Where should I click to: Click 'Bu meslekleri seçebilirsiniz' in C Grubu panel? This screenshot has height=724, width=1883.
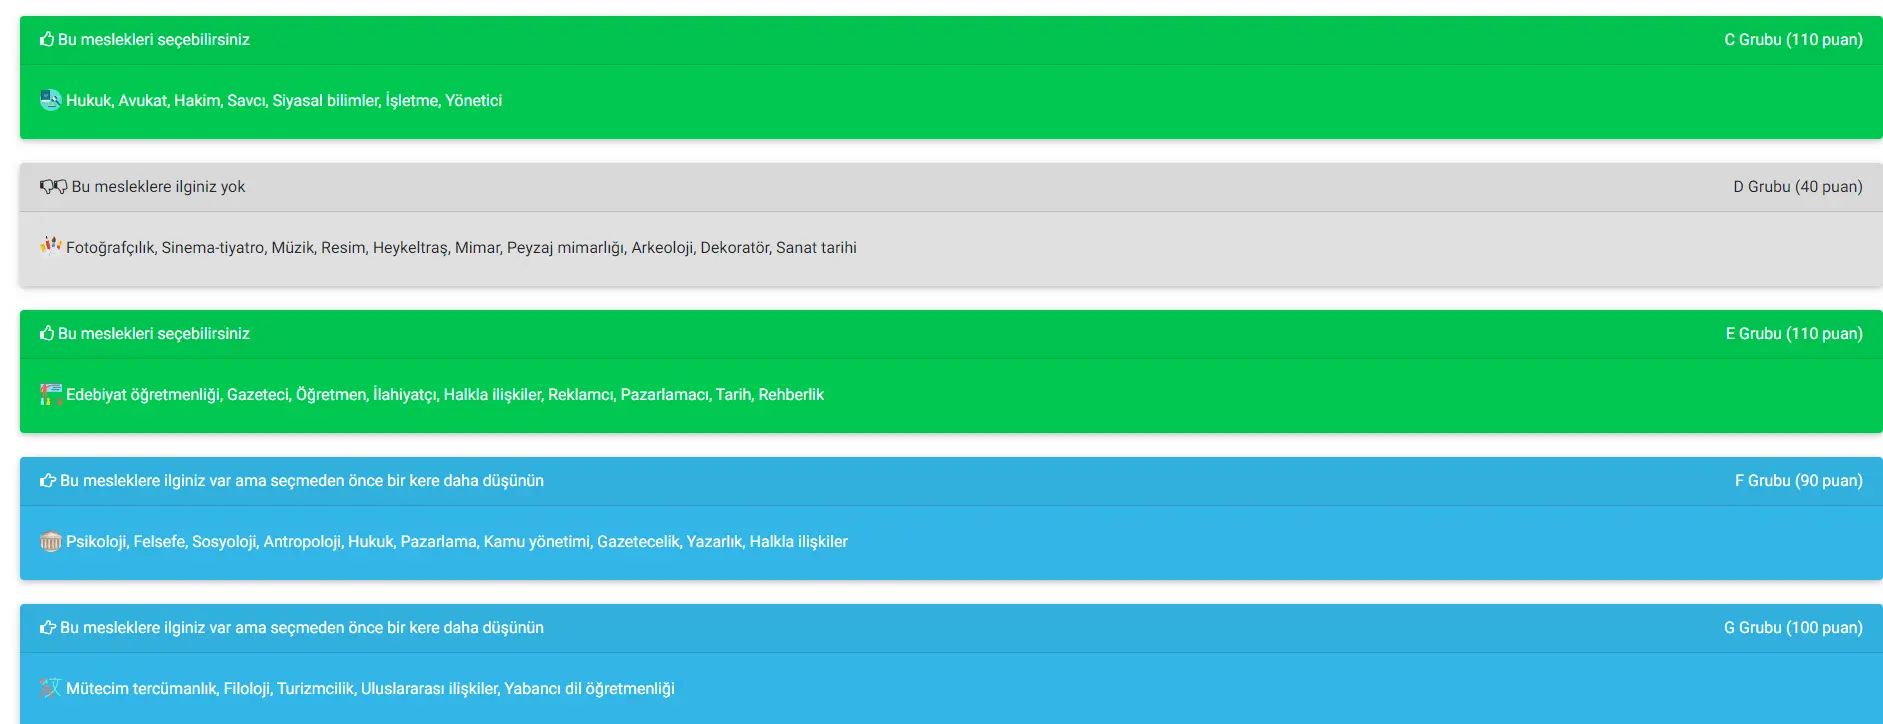point(154,40)
